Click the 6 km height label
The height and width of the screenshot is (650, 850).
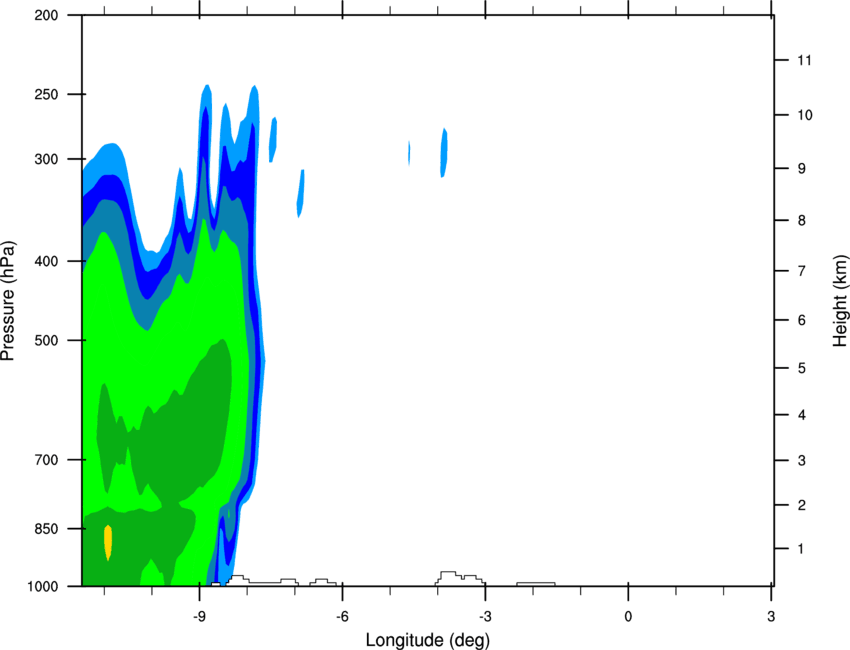(x=801, y=320)
